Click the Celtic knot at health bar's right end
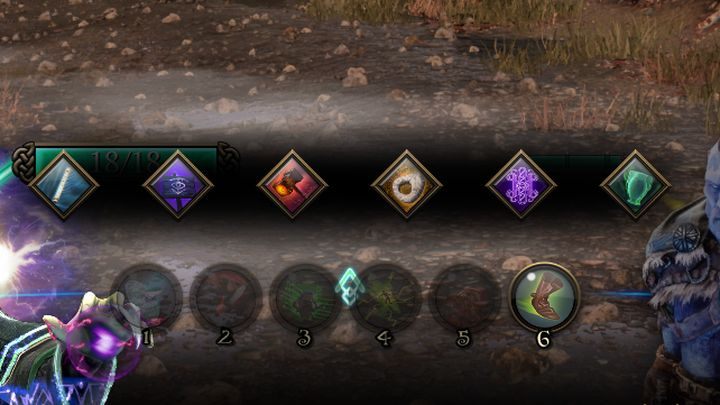720x405 pixels. click(x=228, y=156)
